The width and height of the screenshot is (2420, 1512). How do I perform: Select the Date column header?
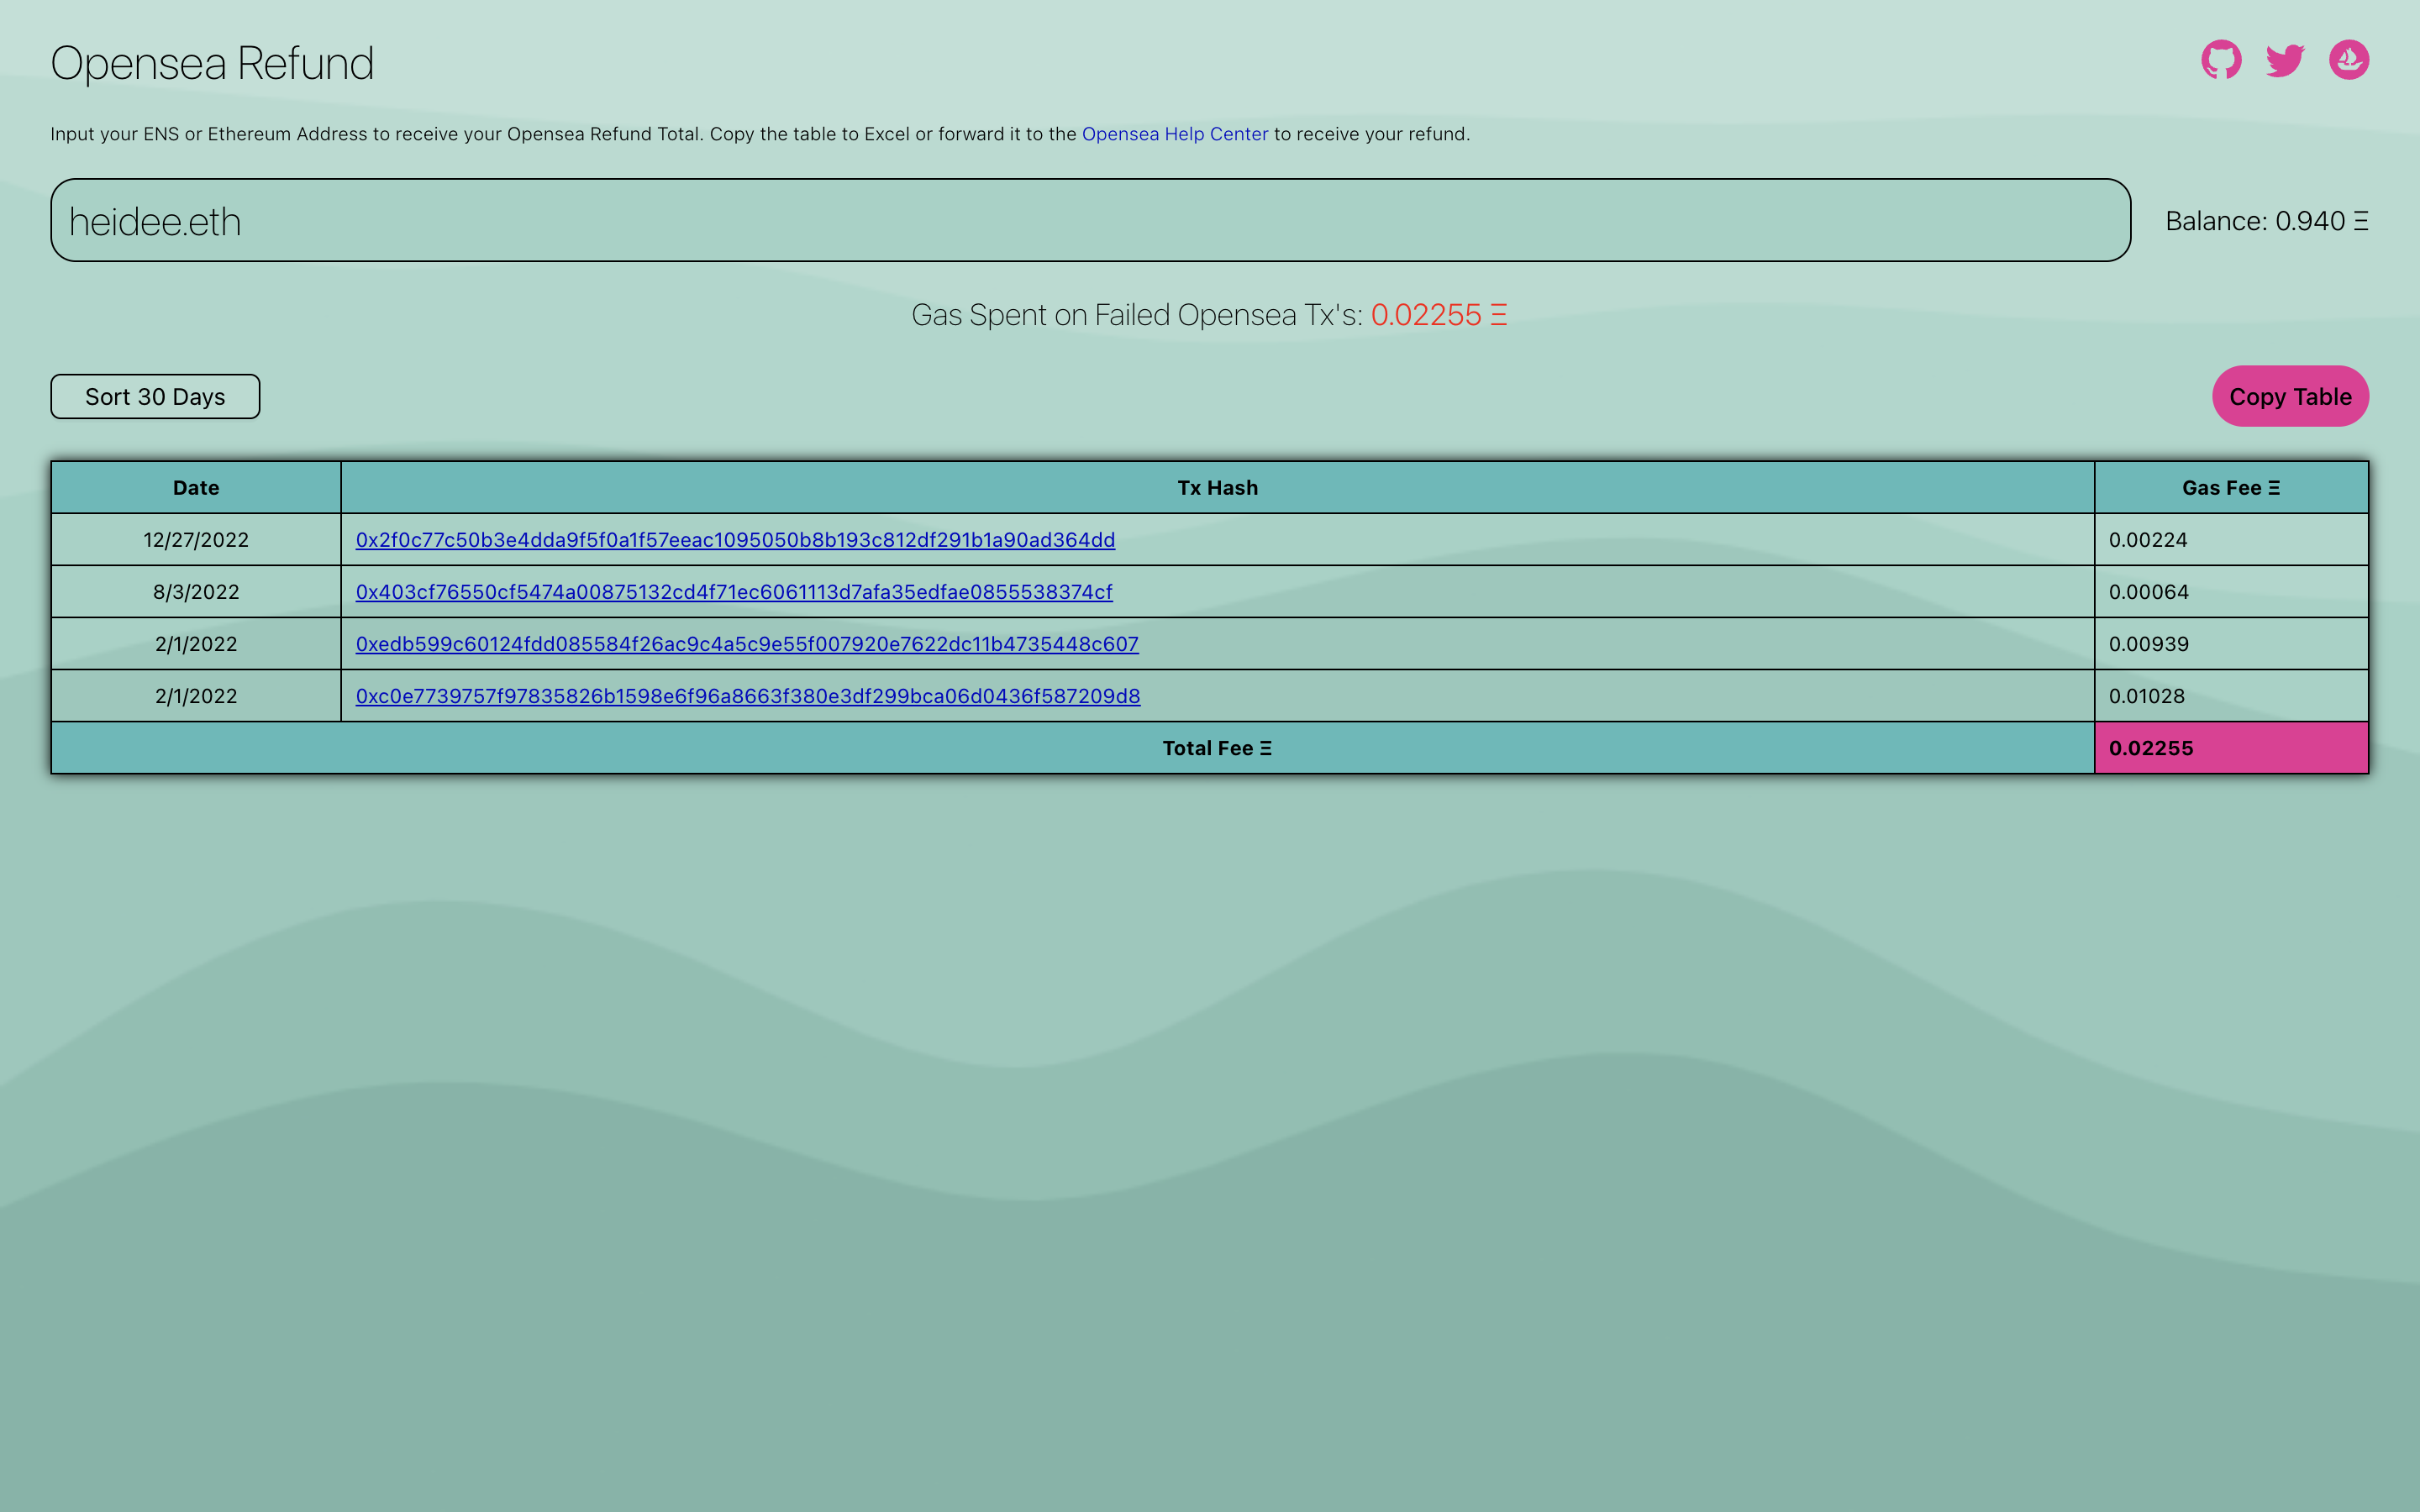pyautogui.click(x=196, y=488)
